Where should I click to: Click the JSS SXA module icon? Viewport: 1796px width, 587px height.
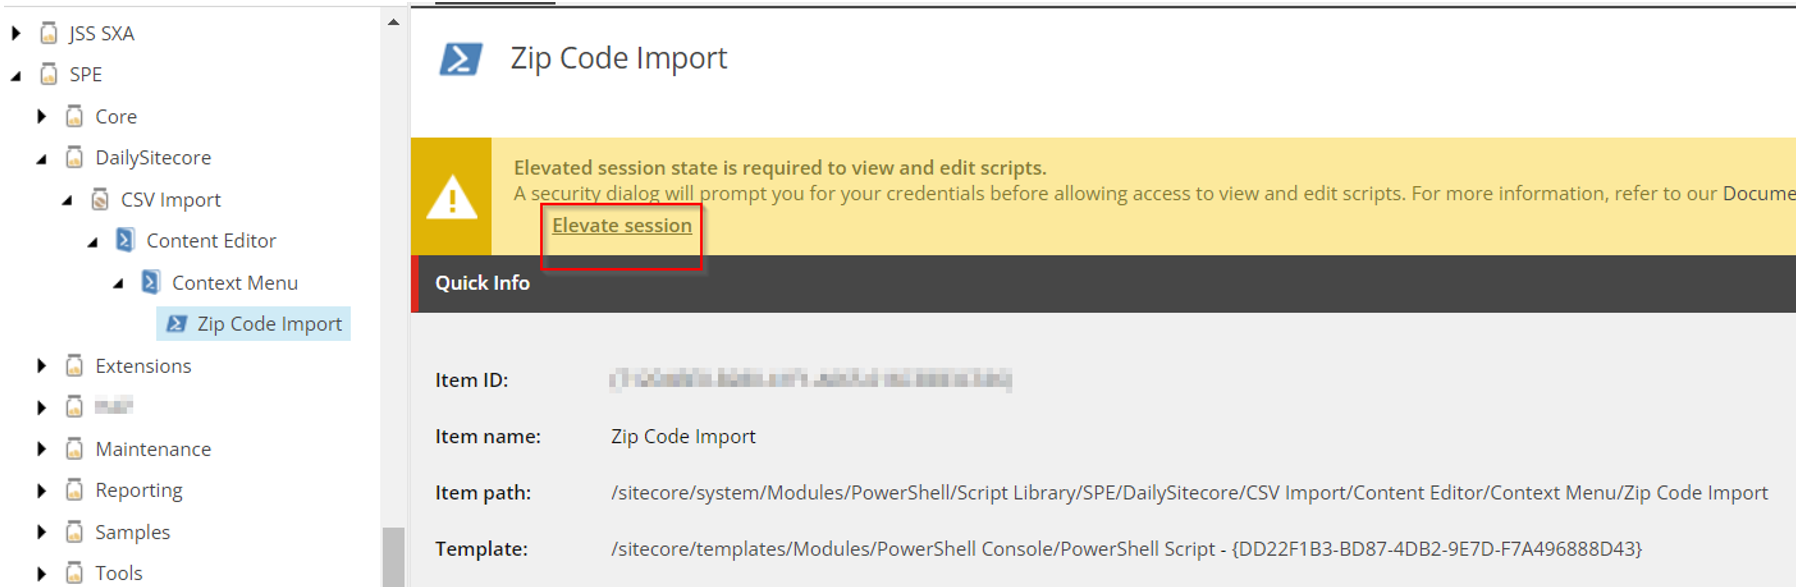click(x=48, y=33)
